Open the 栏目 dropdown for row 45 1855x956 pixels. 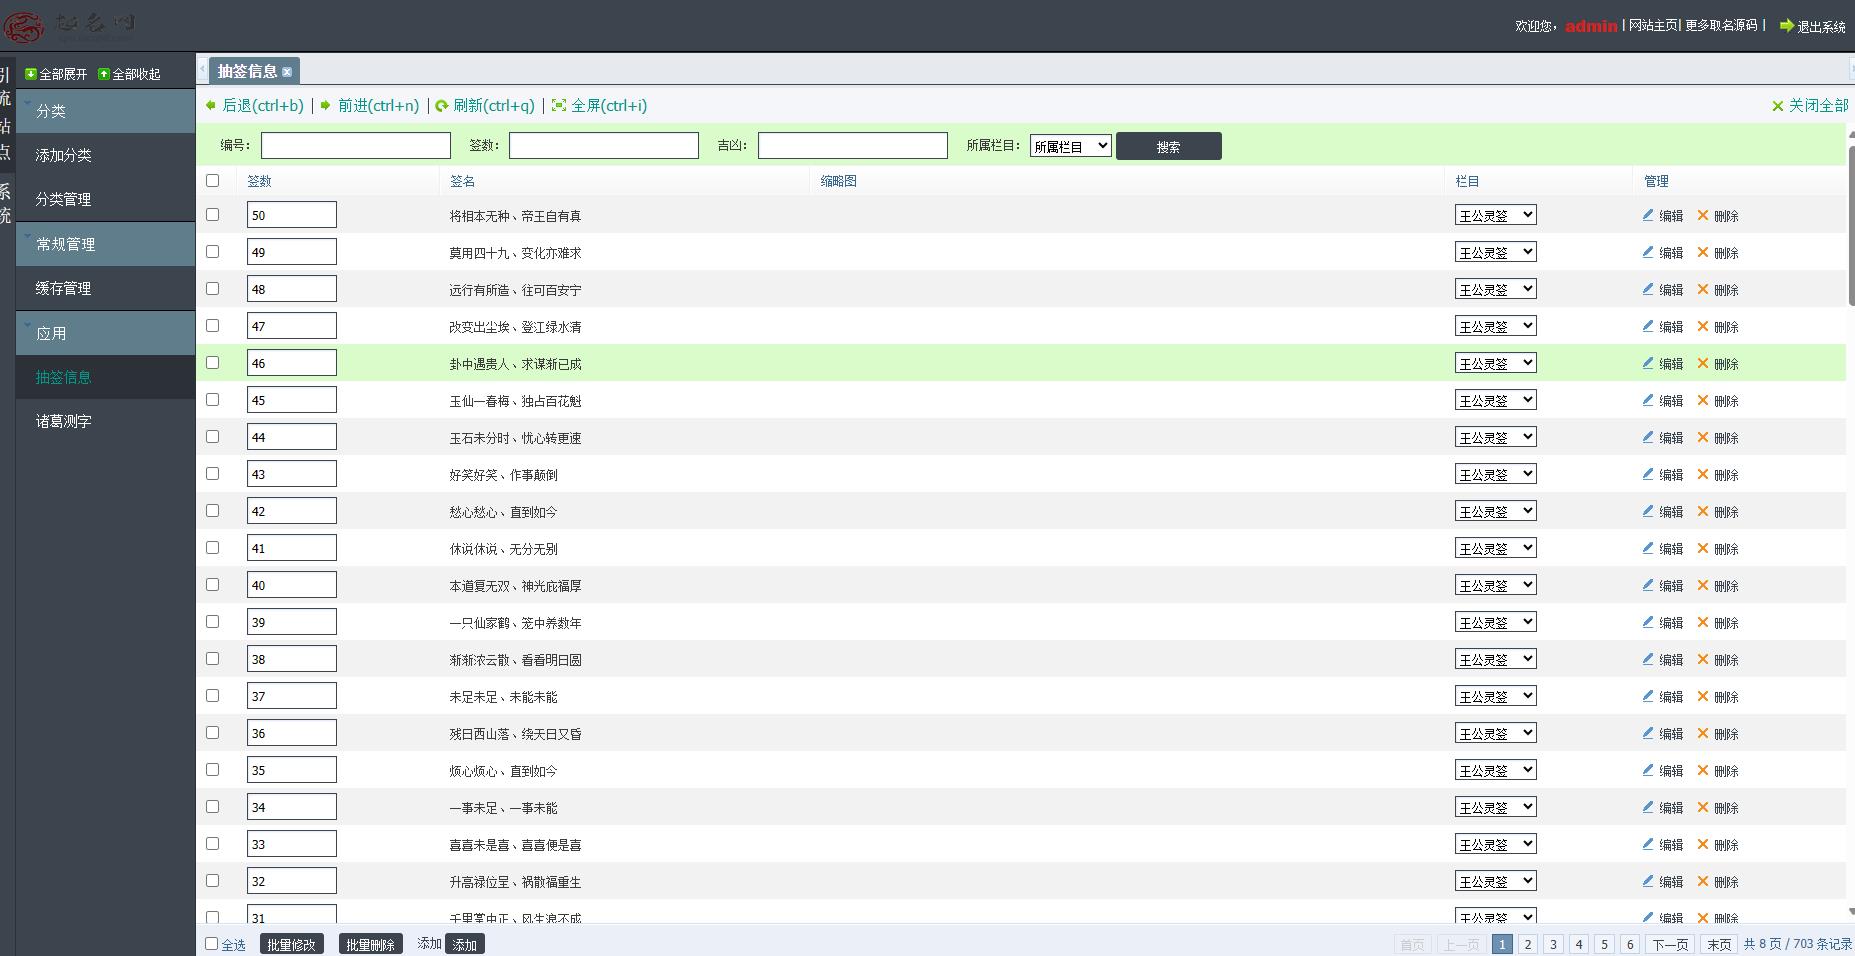pyautogui.click(x=1495, y=400)
